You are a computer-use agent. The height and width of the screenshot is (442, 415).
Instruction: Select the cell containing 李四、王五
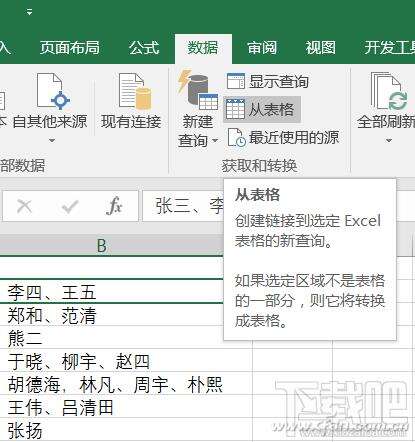click(x=111, y=291)
